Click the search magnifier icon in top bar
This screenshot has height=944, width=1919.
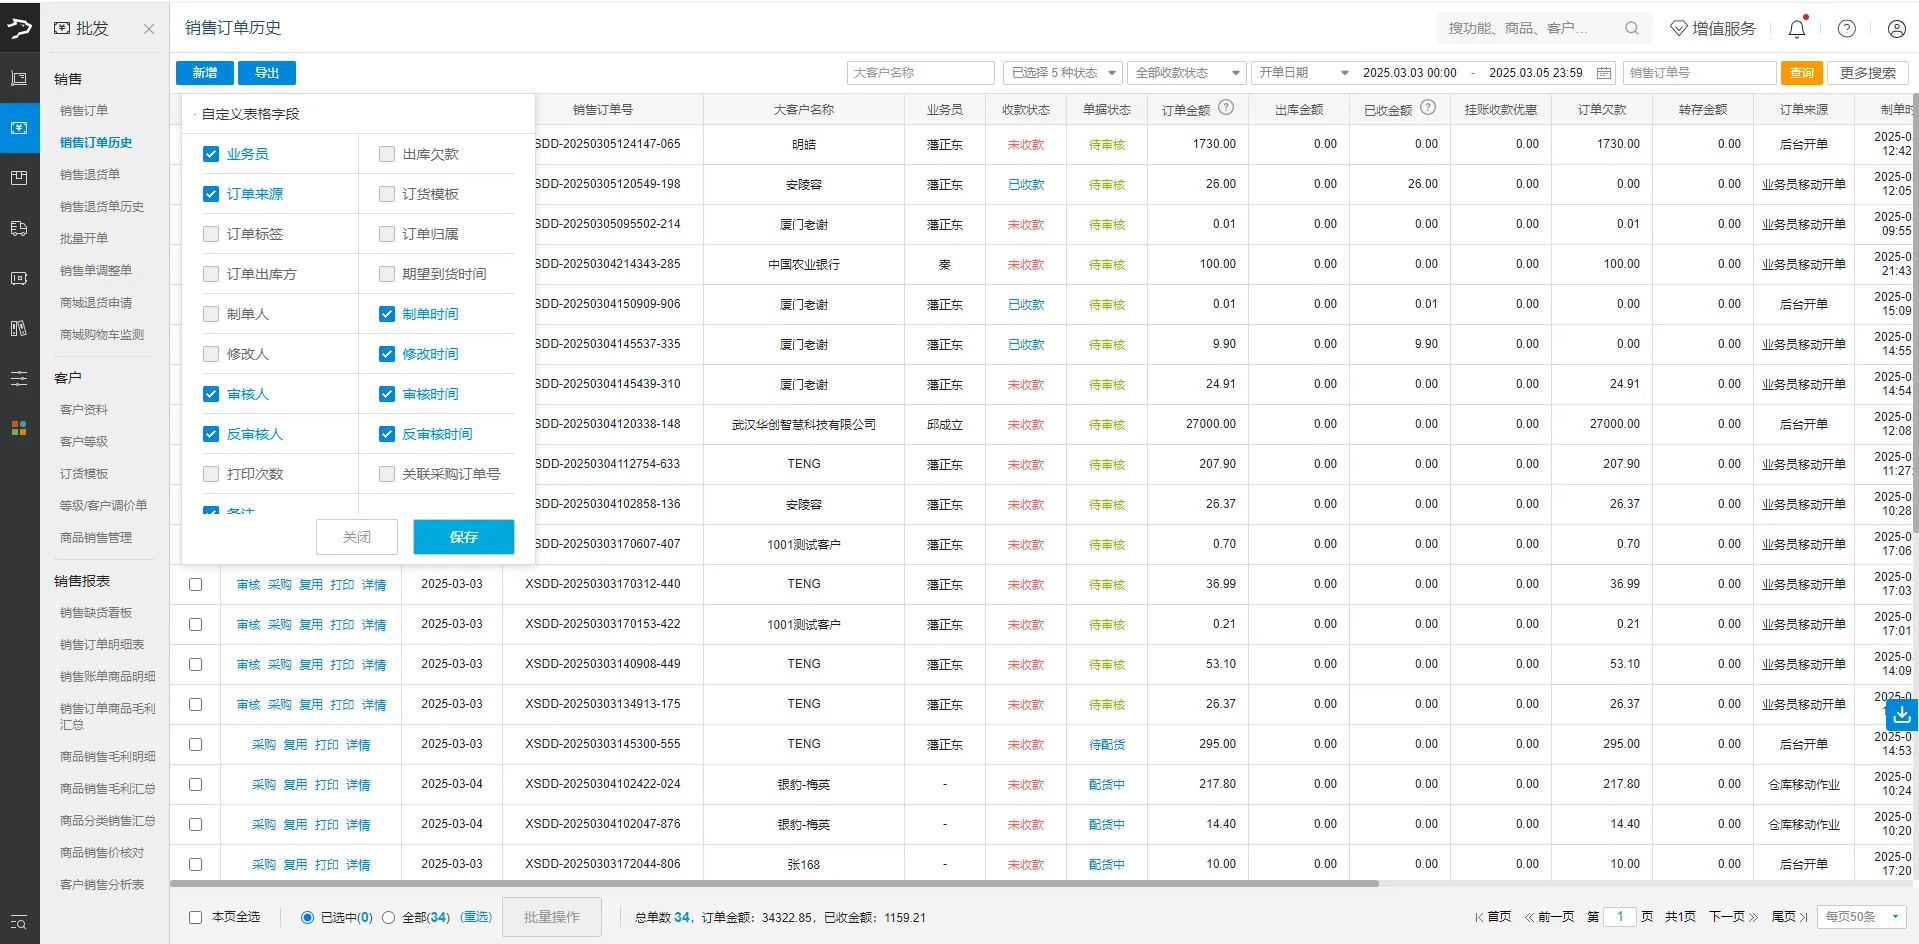[x=1631, y=28]
